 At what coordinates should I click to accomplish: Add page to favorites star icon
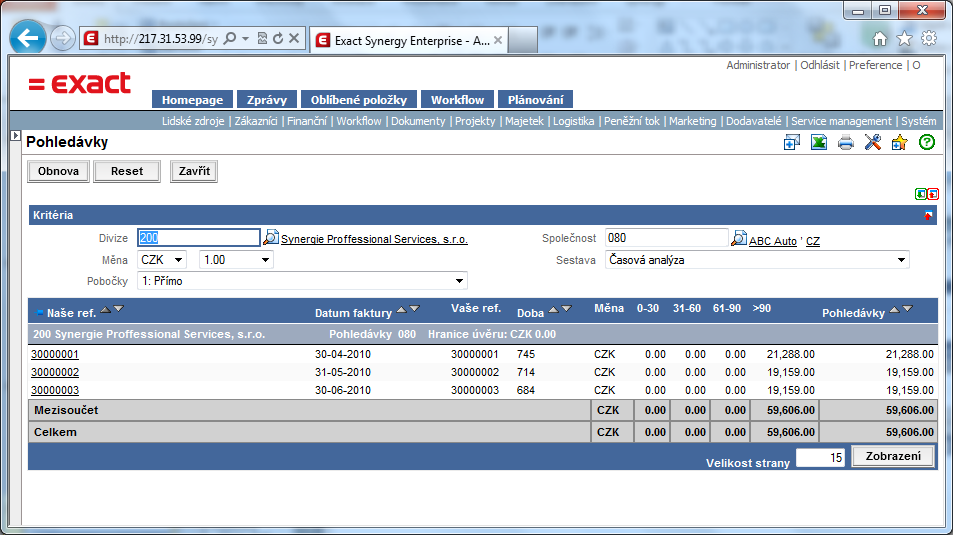click(x=900, y=143)
